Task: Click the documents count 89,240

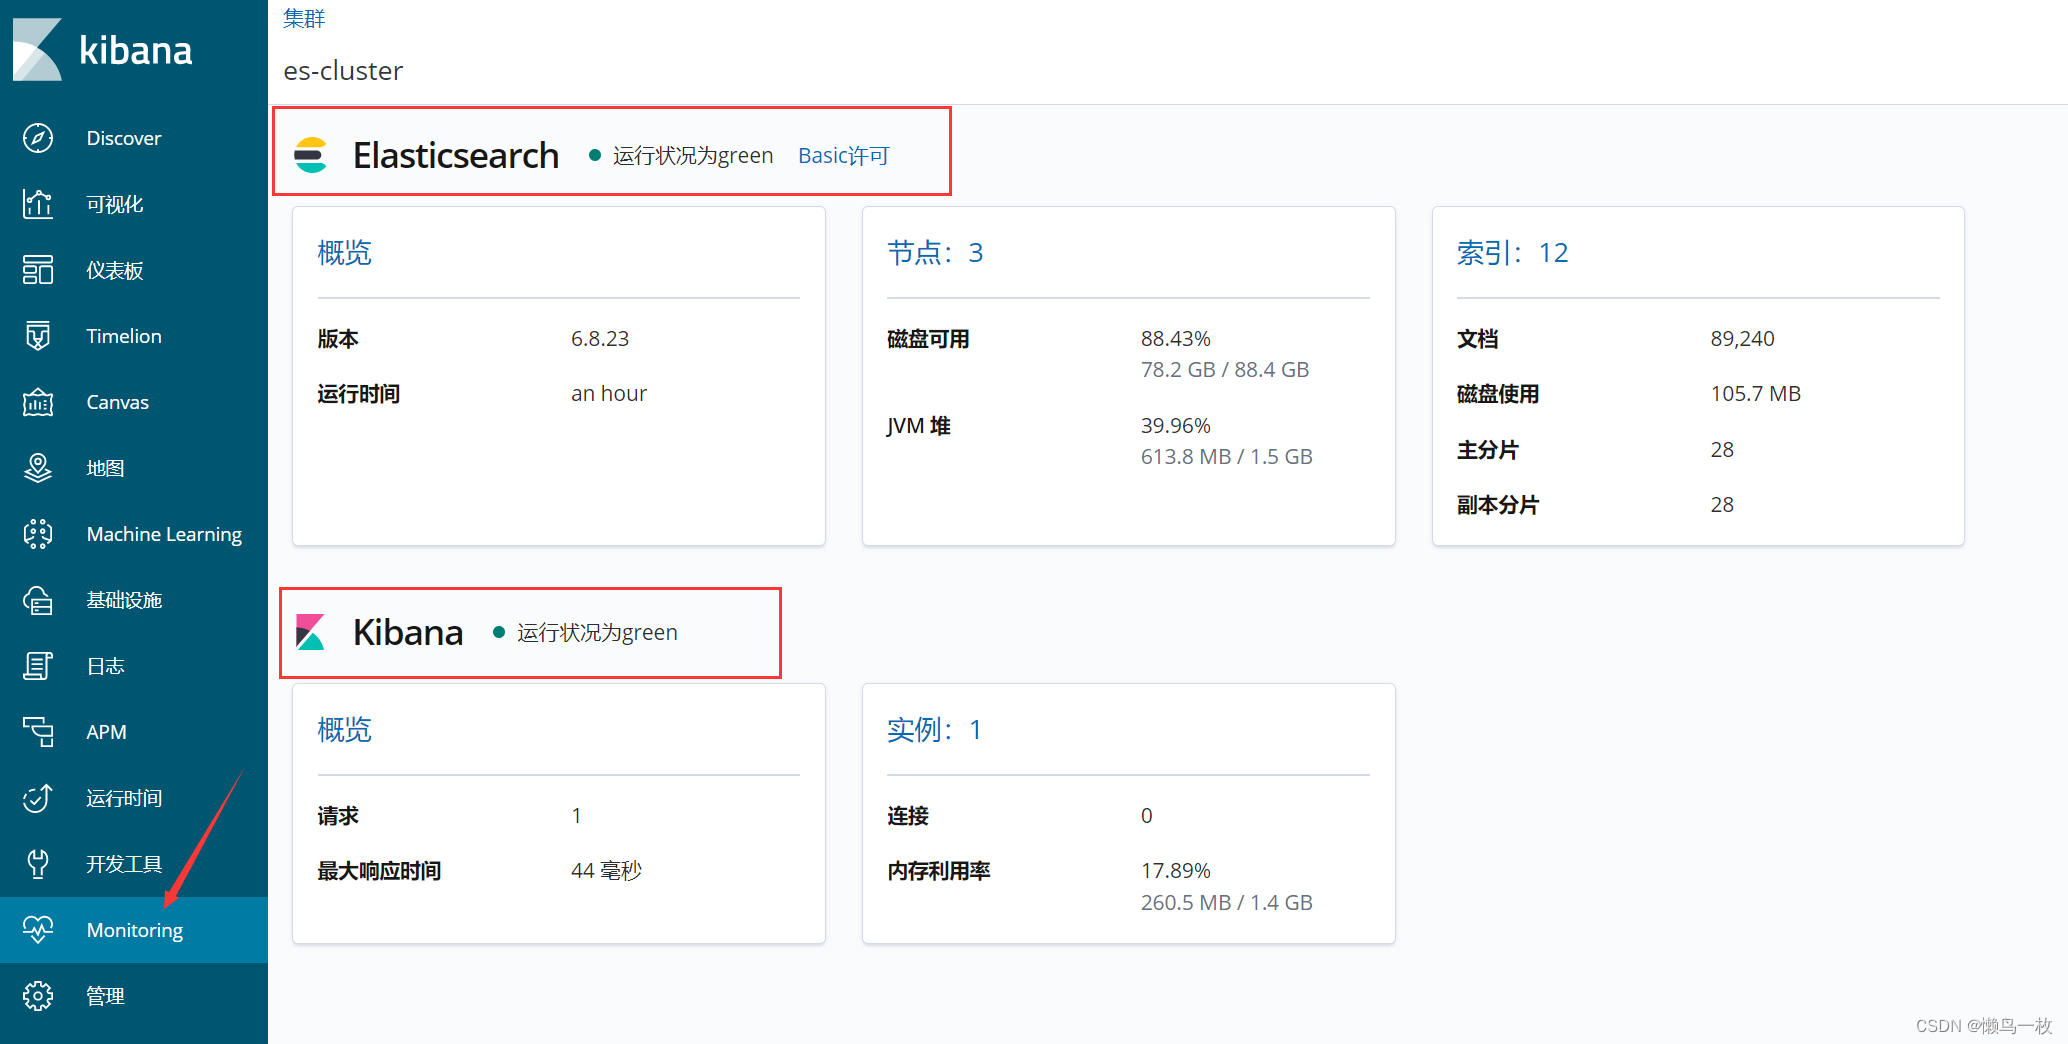Action: 1742,338
